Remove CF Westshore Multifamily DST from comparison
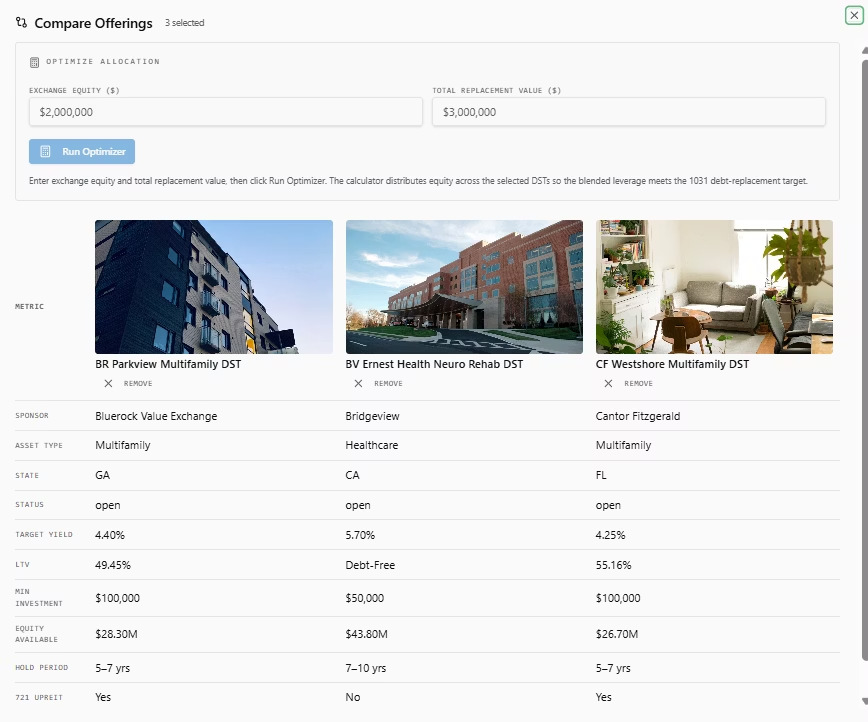 coord(628,383)
